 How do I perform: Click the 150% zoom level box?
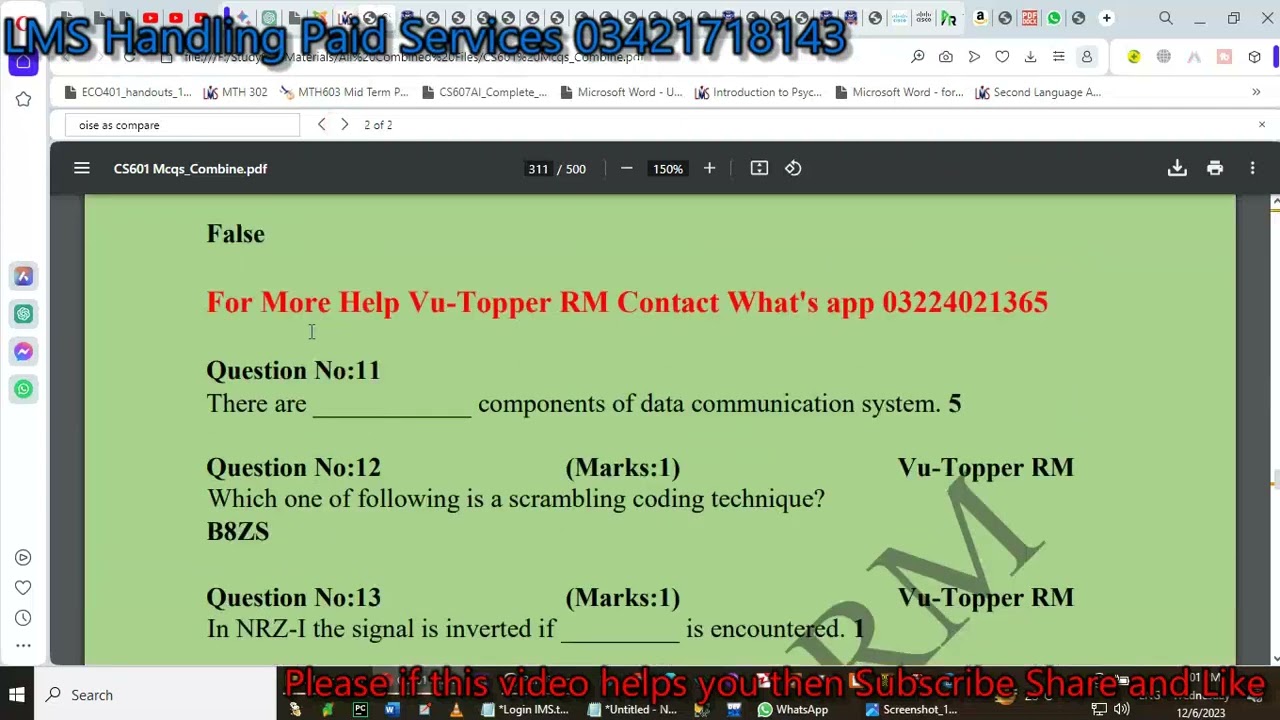pyautogui.click(x=667, y=169)
